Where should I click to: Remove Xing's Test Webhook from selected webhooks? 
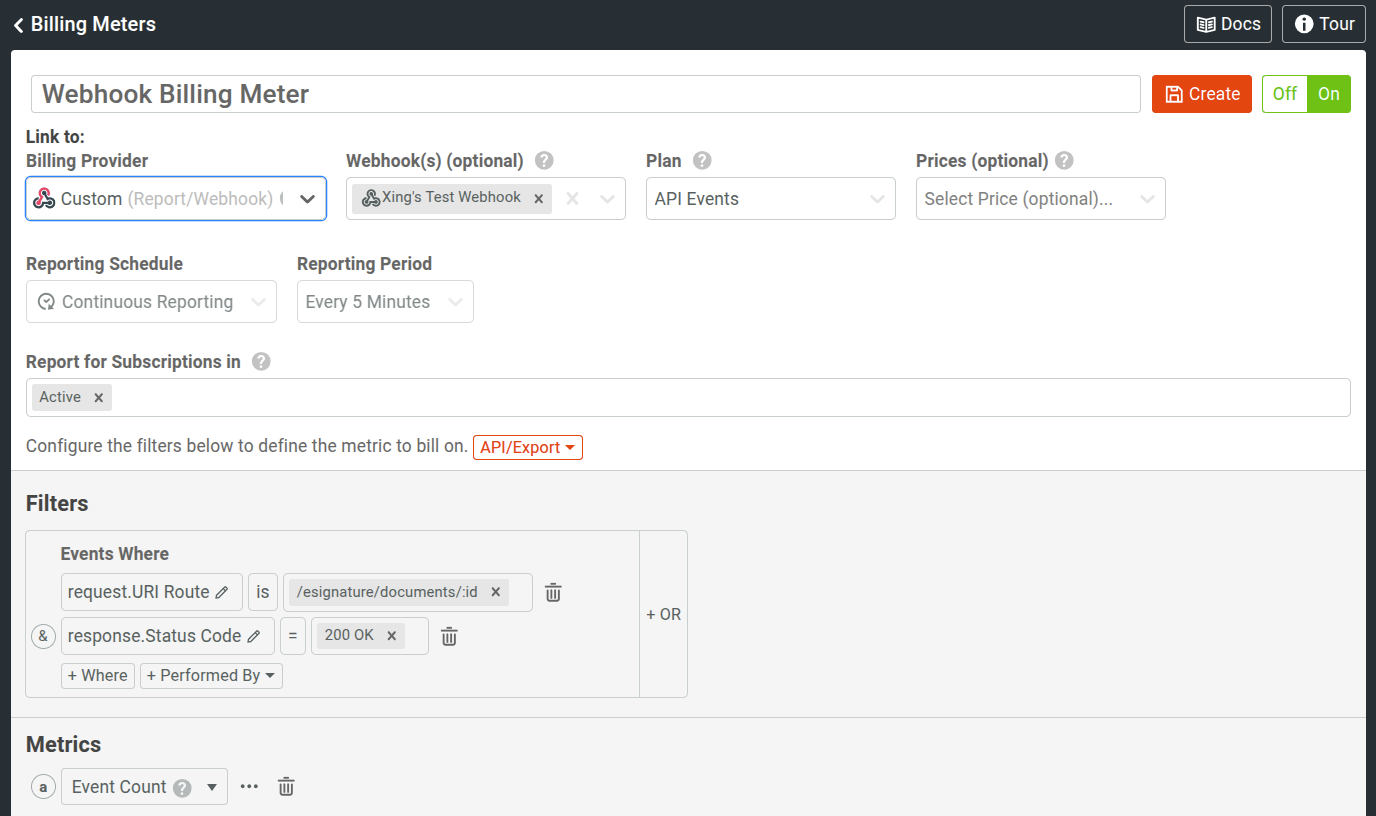click(x=539, y=198)
